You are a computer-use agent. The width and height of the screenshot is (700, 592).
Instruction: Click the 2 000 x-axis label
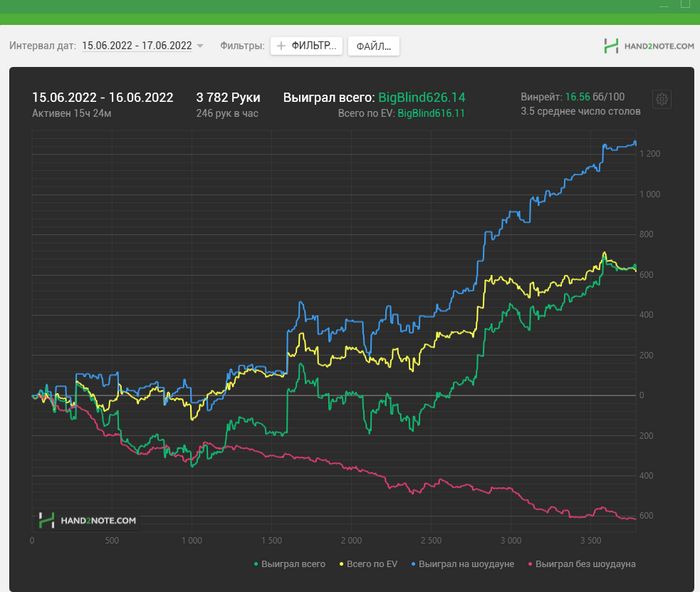(x=351, y=541)
